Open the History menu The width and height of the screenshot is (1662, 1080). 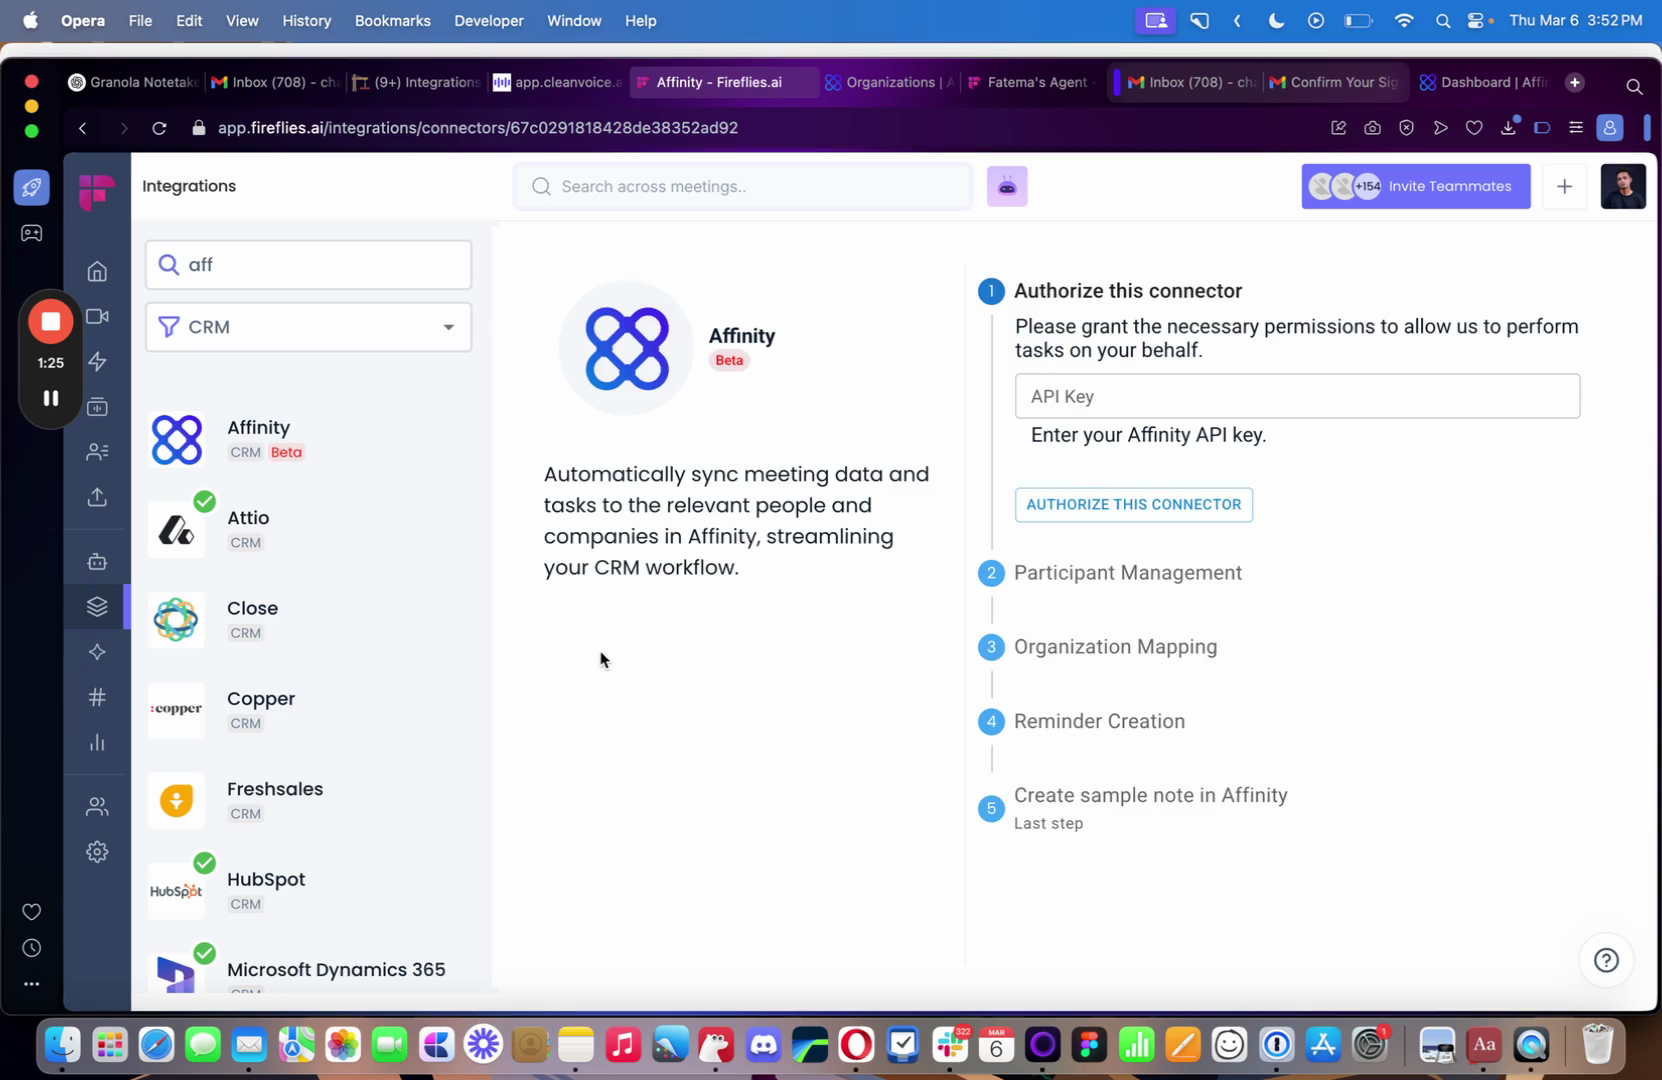coord(306,20)
